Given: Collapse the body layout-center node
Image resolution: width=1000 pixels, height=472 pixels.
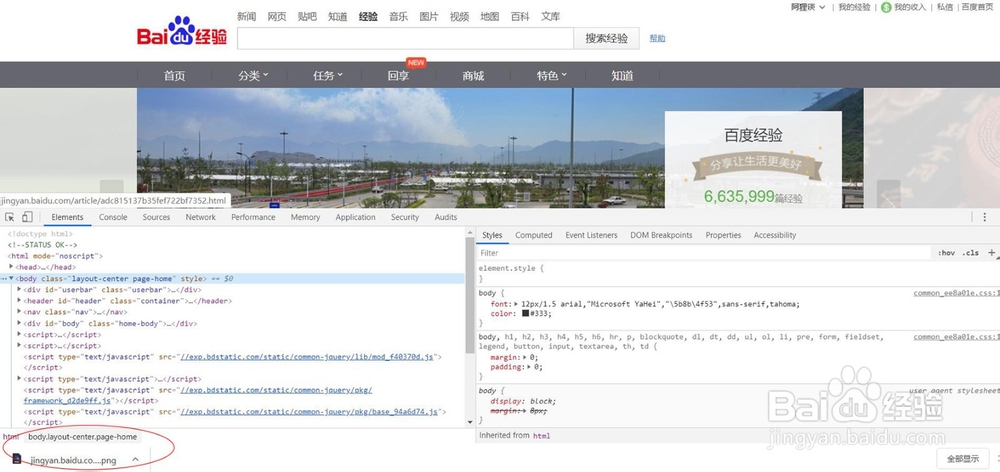Looking at the screenshot, I should (11, 278).
